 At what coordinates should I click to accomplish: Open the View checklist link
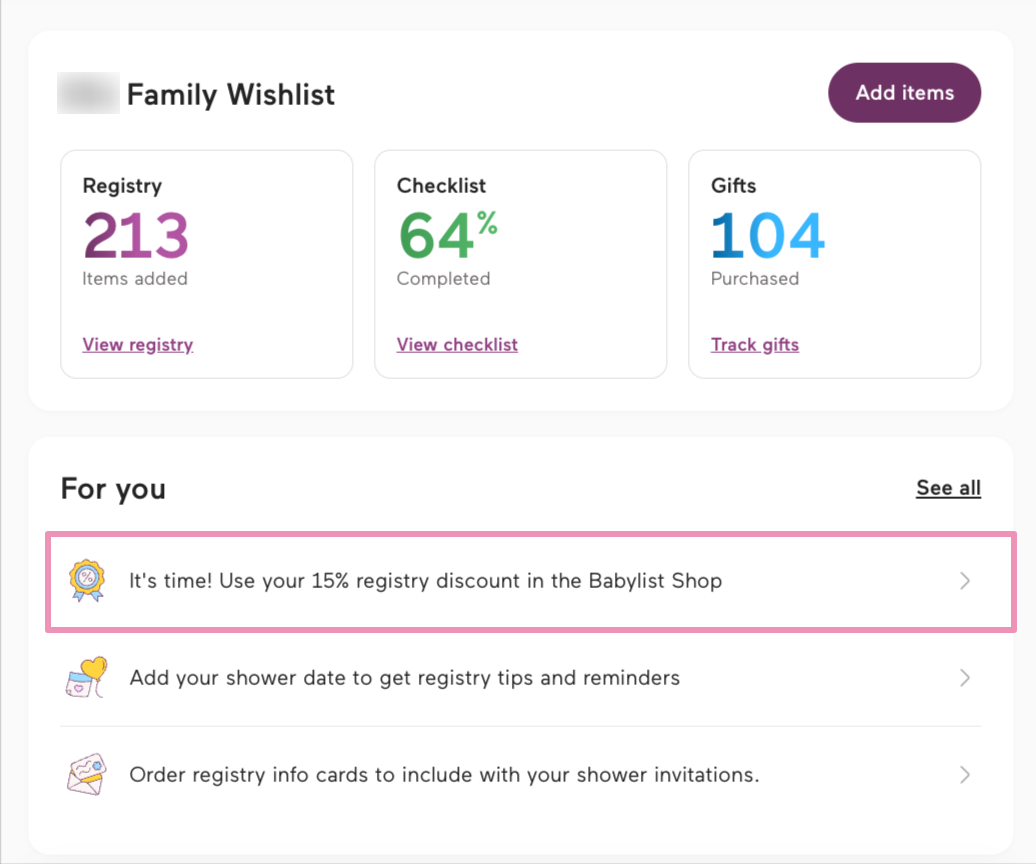click(457, 344)
